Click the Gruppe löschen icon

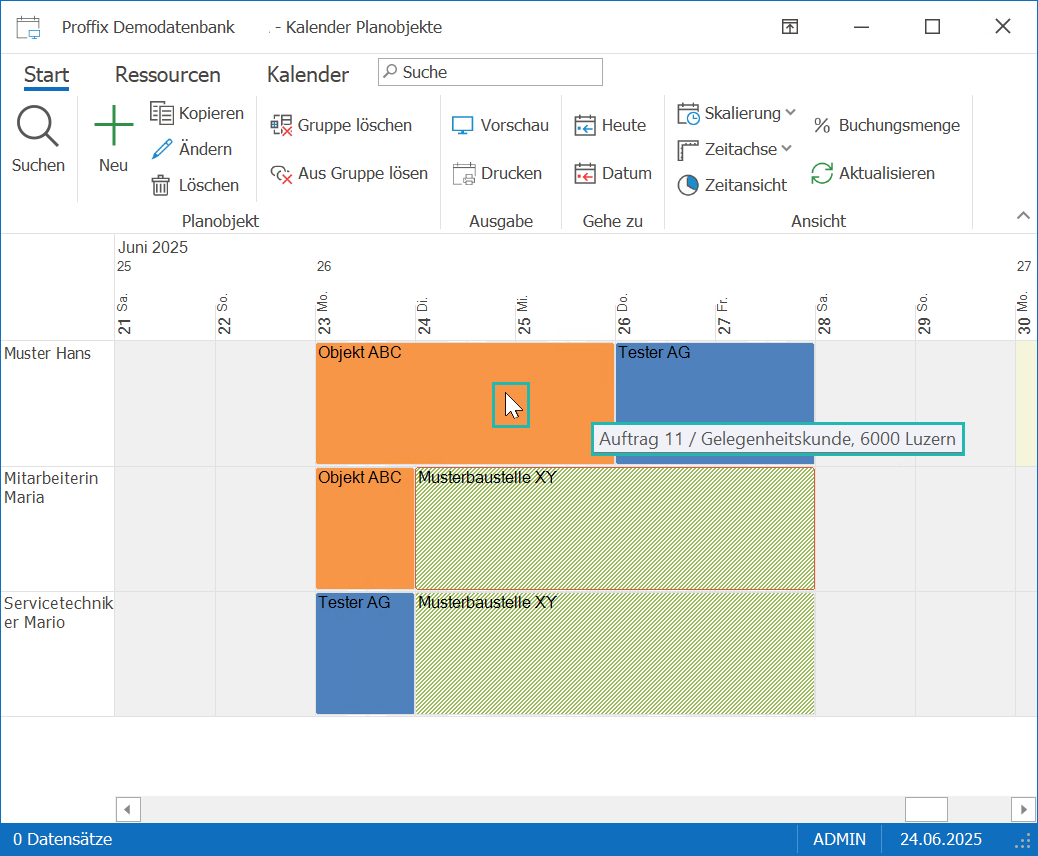click(281, 125)
